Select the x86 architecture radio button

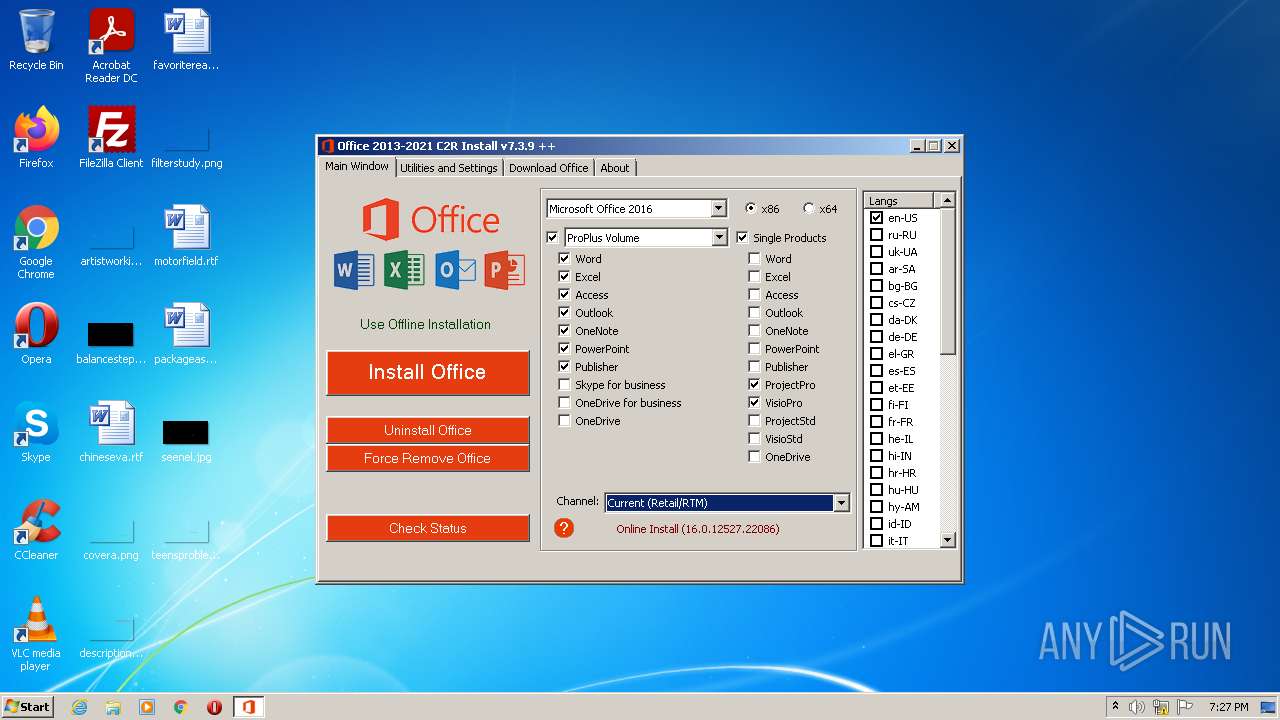click(x=751, y=209)
